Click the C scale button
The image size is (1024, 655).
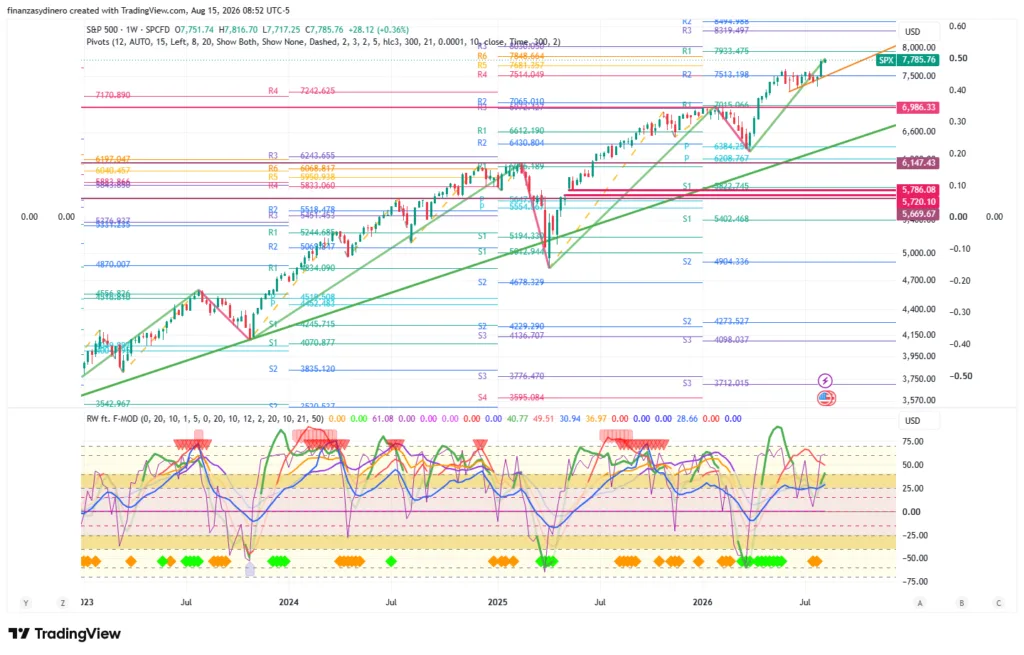click(999, 603)
